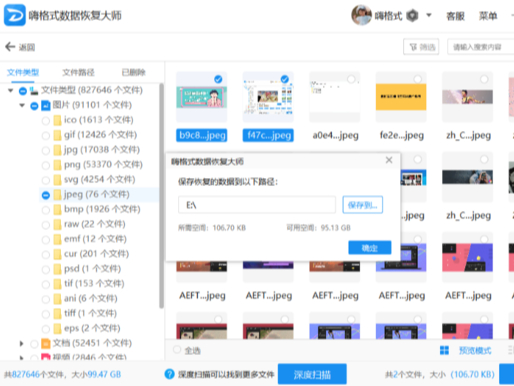The width and height of the screenshot is (514, 386).
Task: Click the eps folder icon
Action: 57,329
